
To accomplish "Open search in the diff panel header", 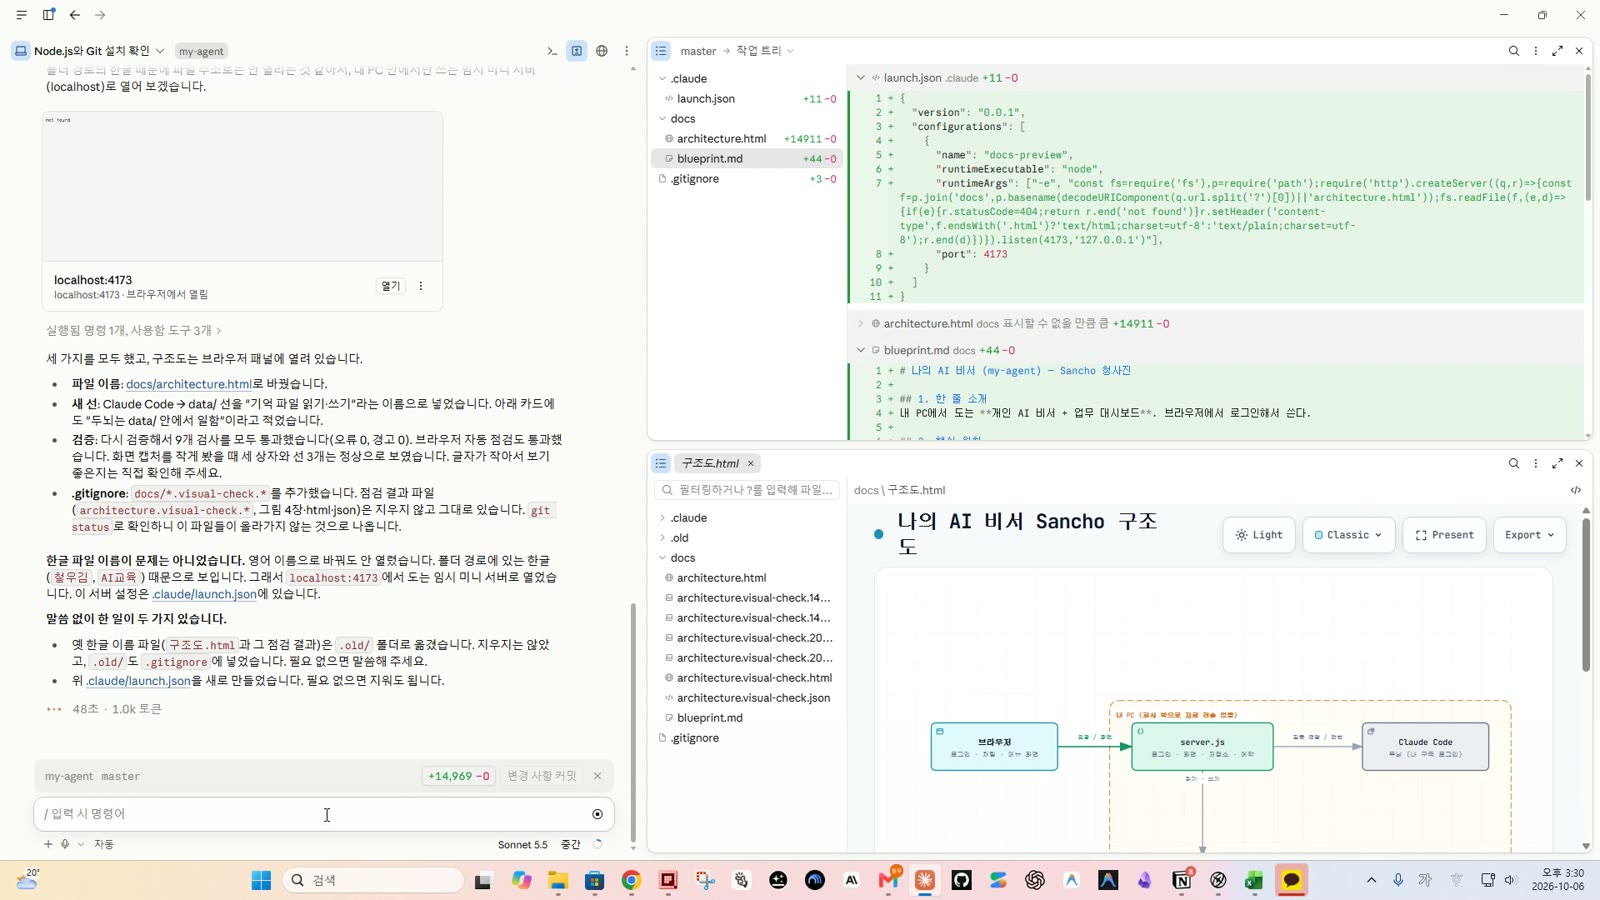I will coord(1514,51).
